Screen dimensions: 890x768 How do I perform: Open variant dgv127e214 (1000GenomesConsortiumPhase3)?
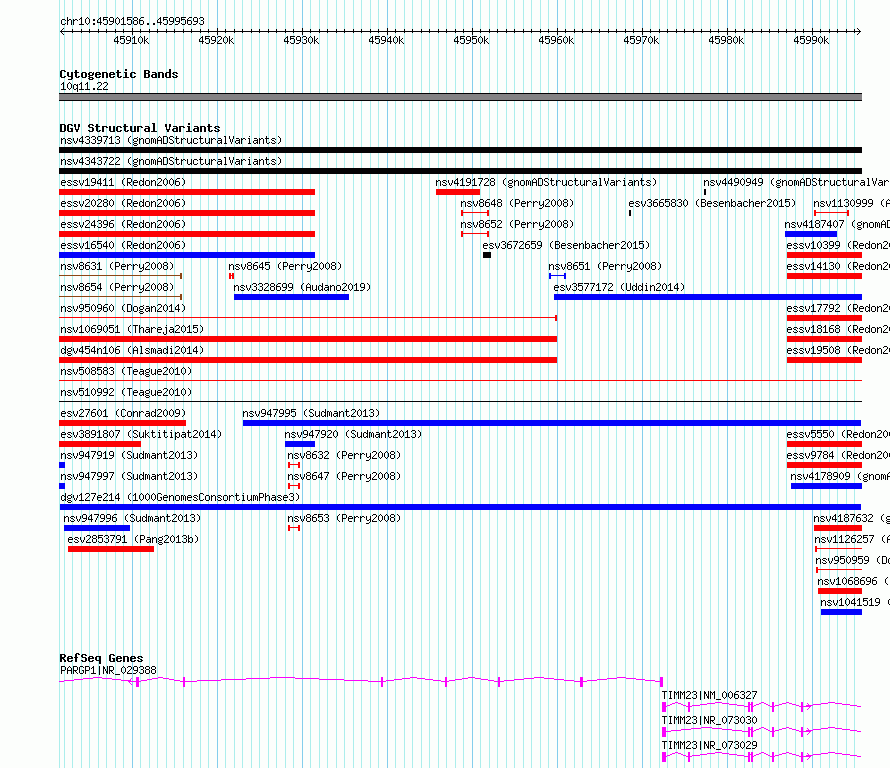(x=180, y=497)
